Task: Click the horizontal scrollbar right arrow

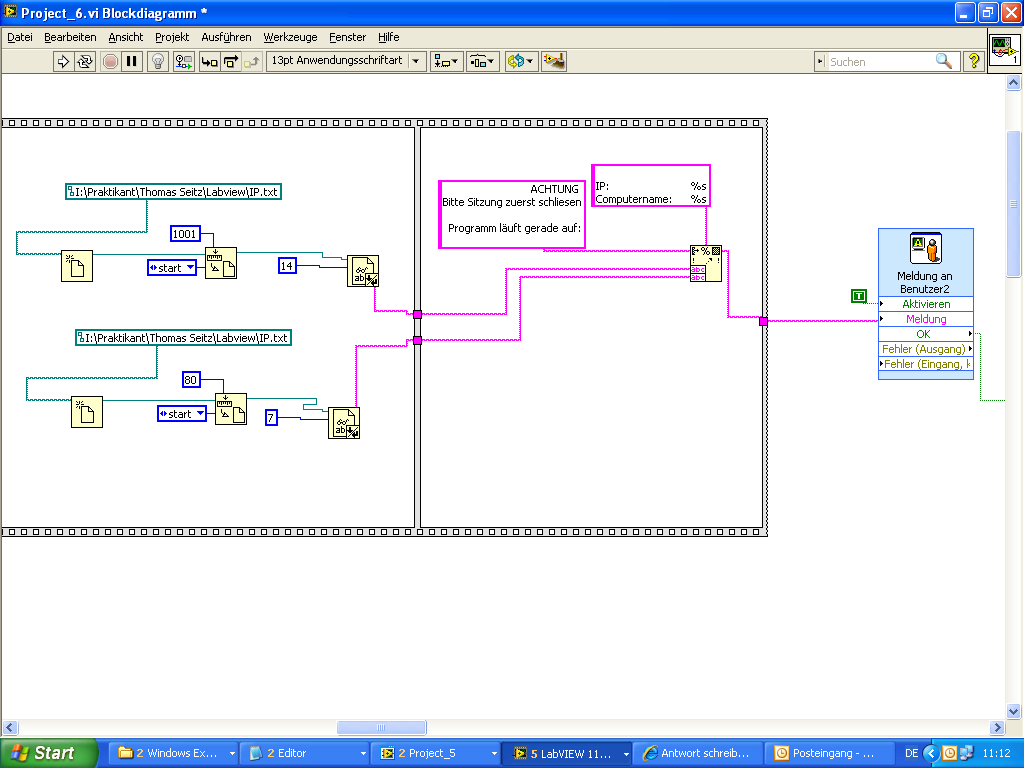Action: click(x=997, y=727)
